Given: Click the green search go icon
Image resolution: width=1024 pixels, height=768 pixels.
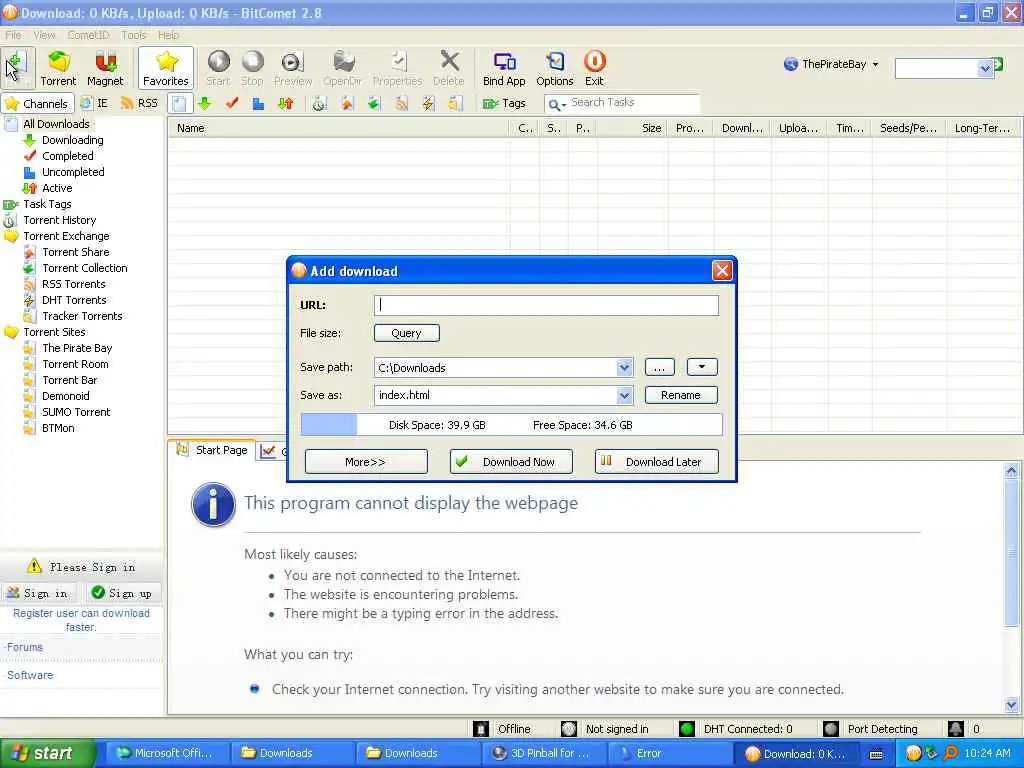Looking at the screenshot, I should [x=999, y=65].
